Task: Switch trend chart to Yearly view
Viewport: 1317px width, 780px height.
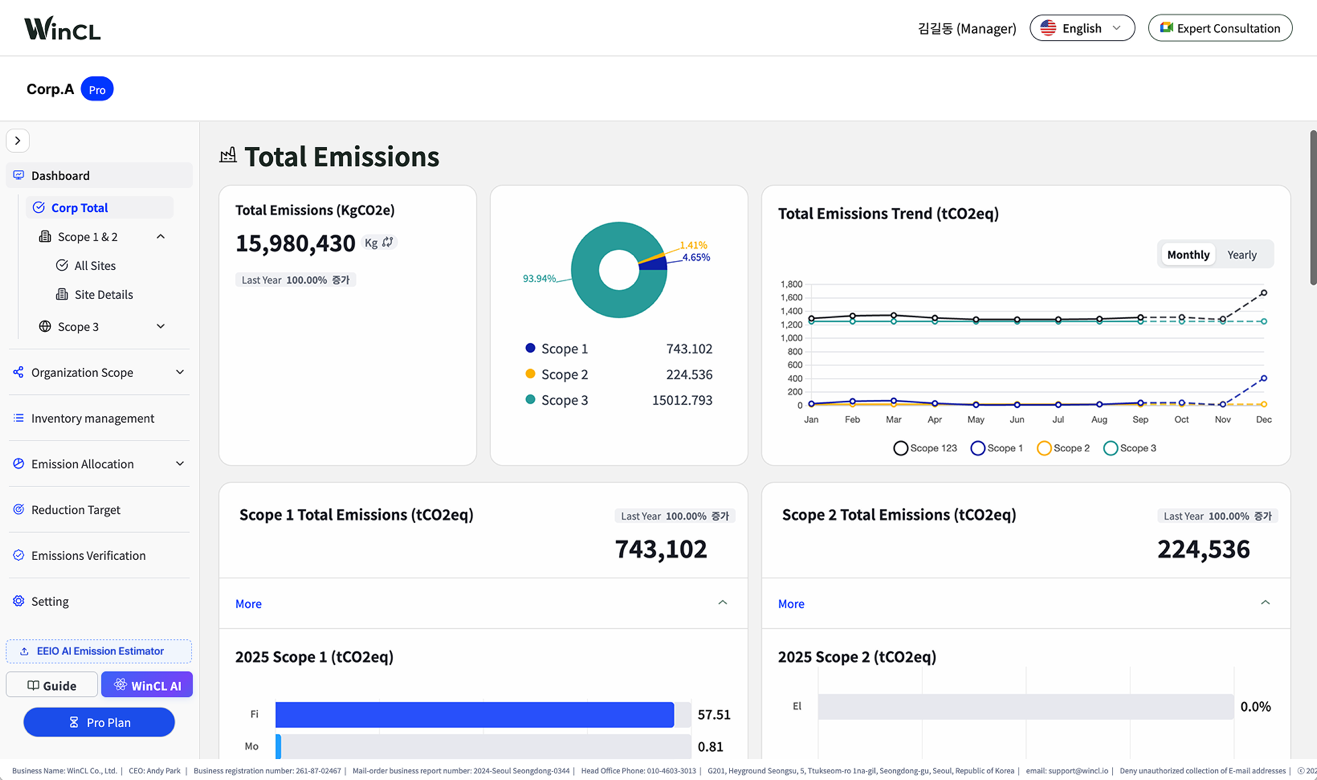Action: pyautogui.click(x=1241, y=255)
